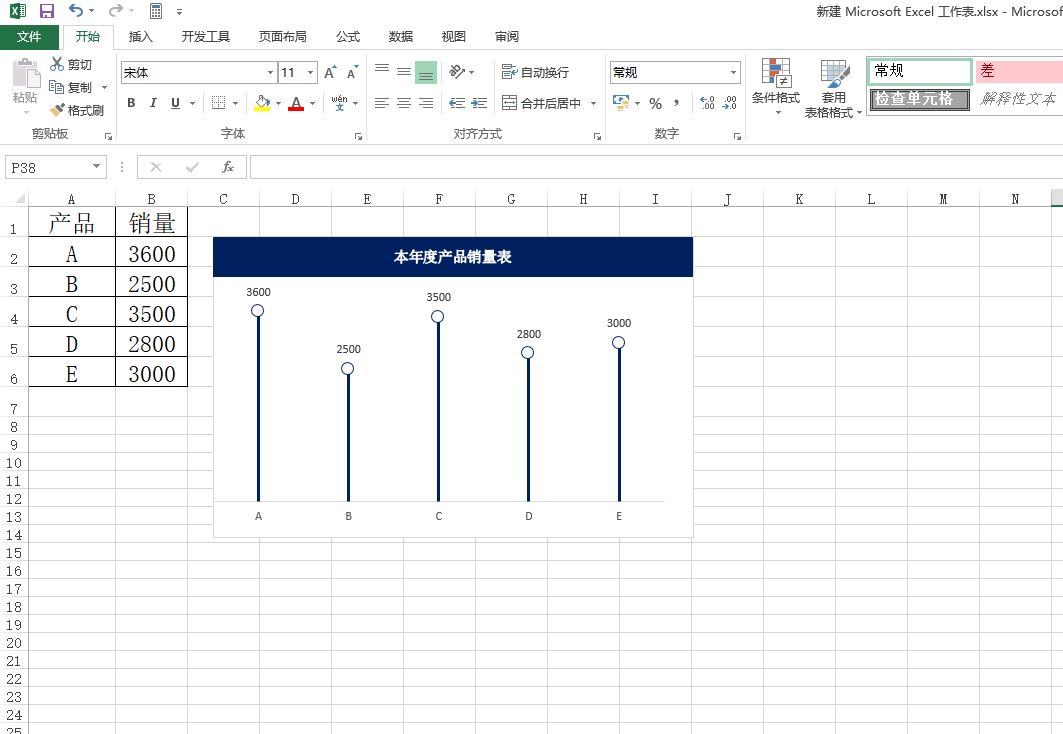Viewport: 1063px width, 734px height.
Task: Apply yellow fill color bucket
Action: click(x=262, y=103)
